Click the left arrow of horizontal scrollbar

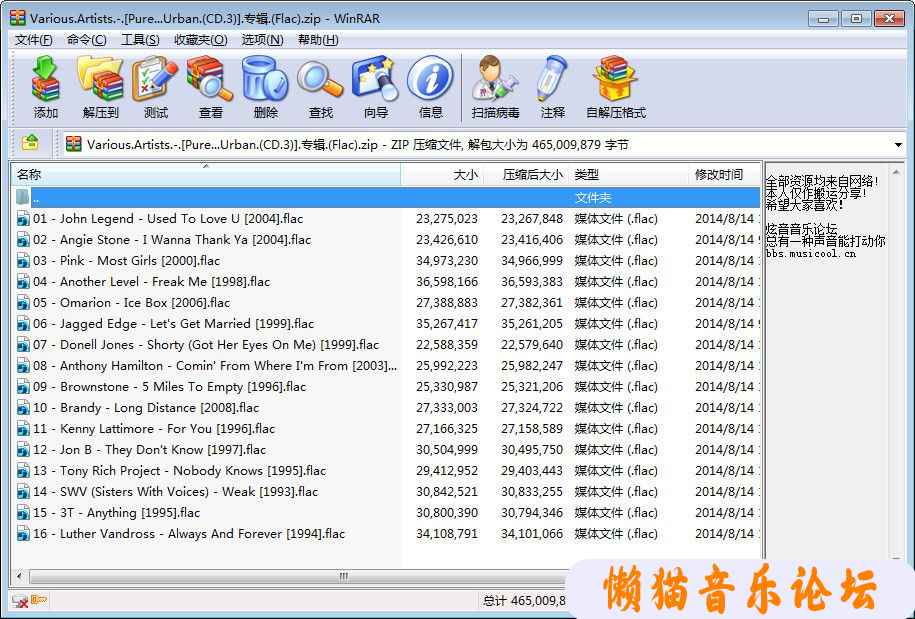[19, 576]
